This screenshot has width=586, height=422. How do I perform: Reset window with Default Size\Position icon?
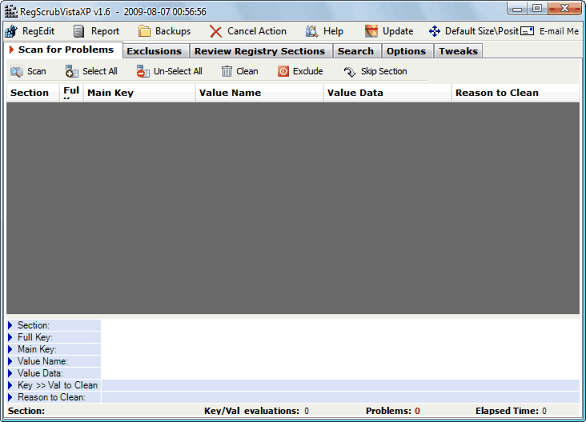(x=434, y=31)
